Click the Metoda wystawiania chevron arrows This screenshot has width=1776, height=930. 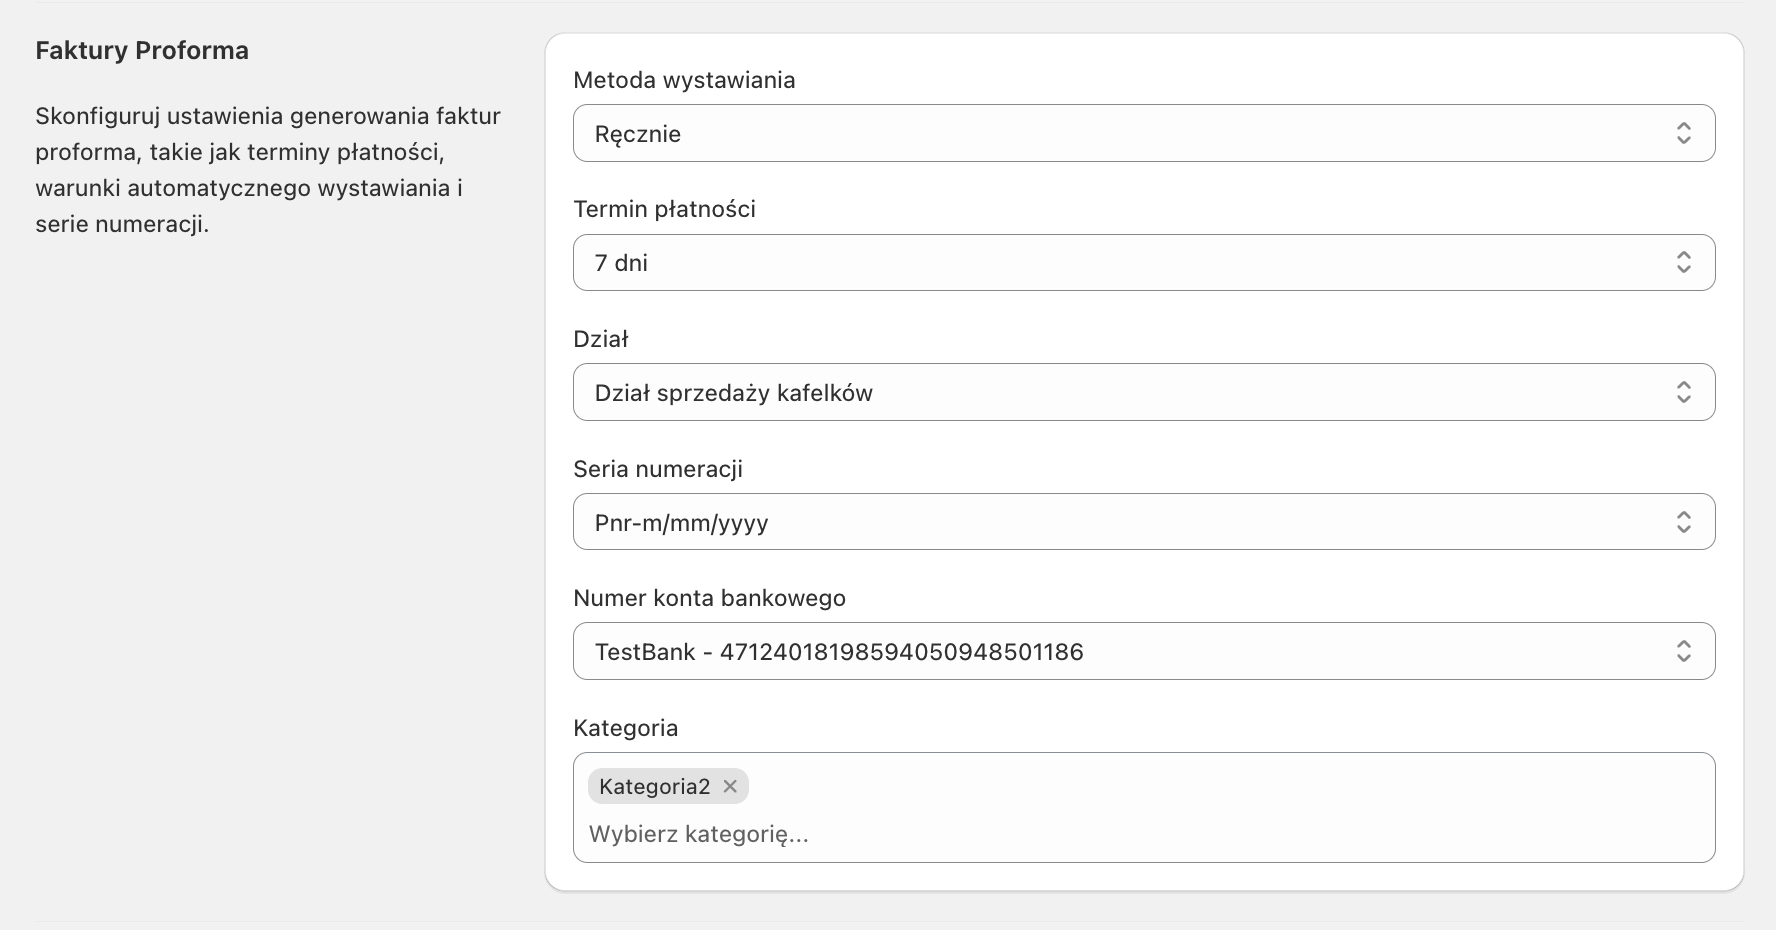(1683, 133)
